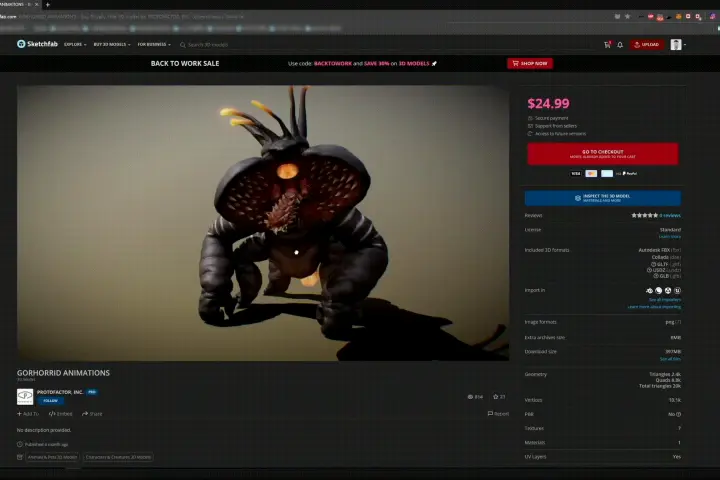This screenshot has width=720, height=480.
Task: Click the rightmost browser extension icon
Action: (713, 17)
